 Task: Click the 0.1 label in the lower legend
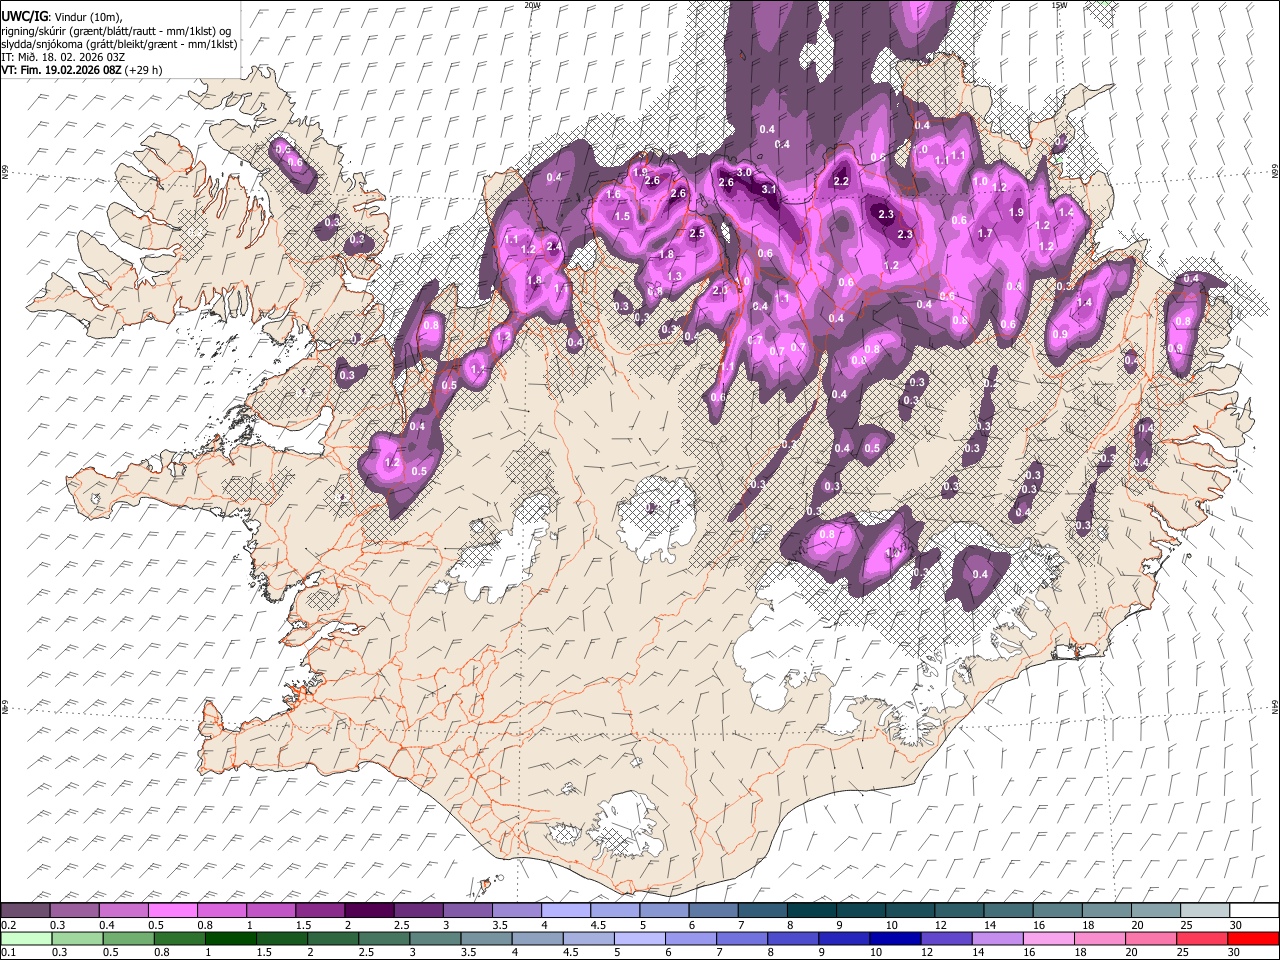8,952
